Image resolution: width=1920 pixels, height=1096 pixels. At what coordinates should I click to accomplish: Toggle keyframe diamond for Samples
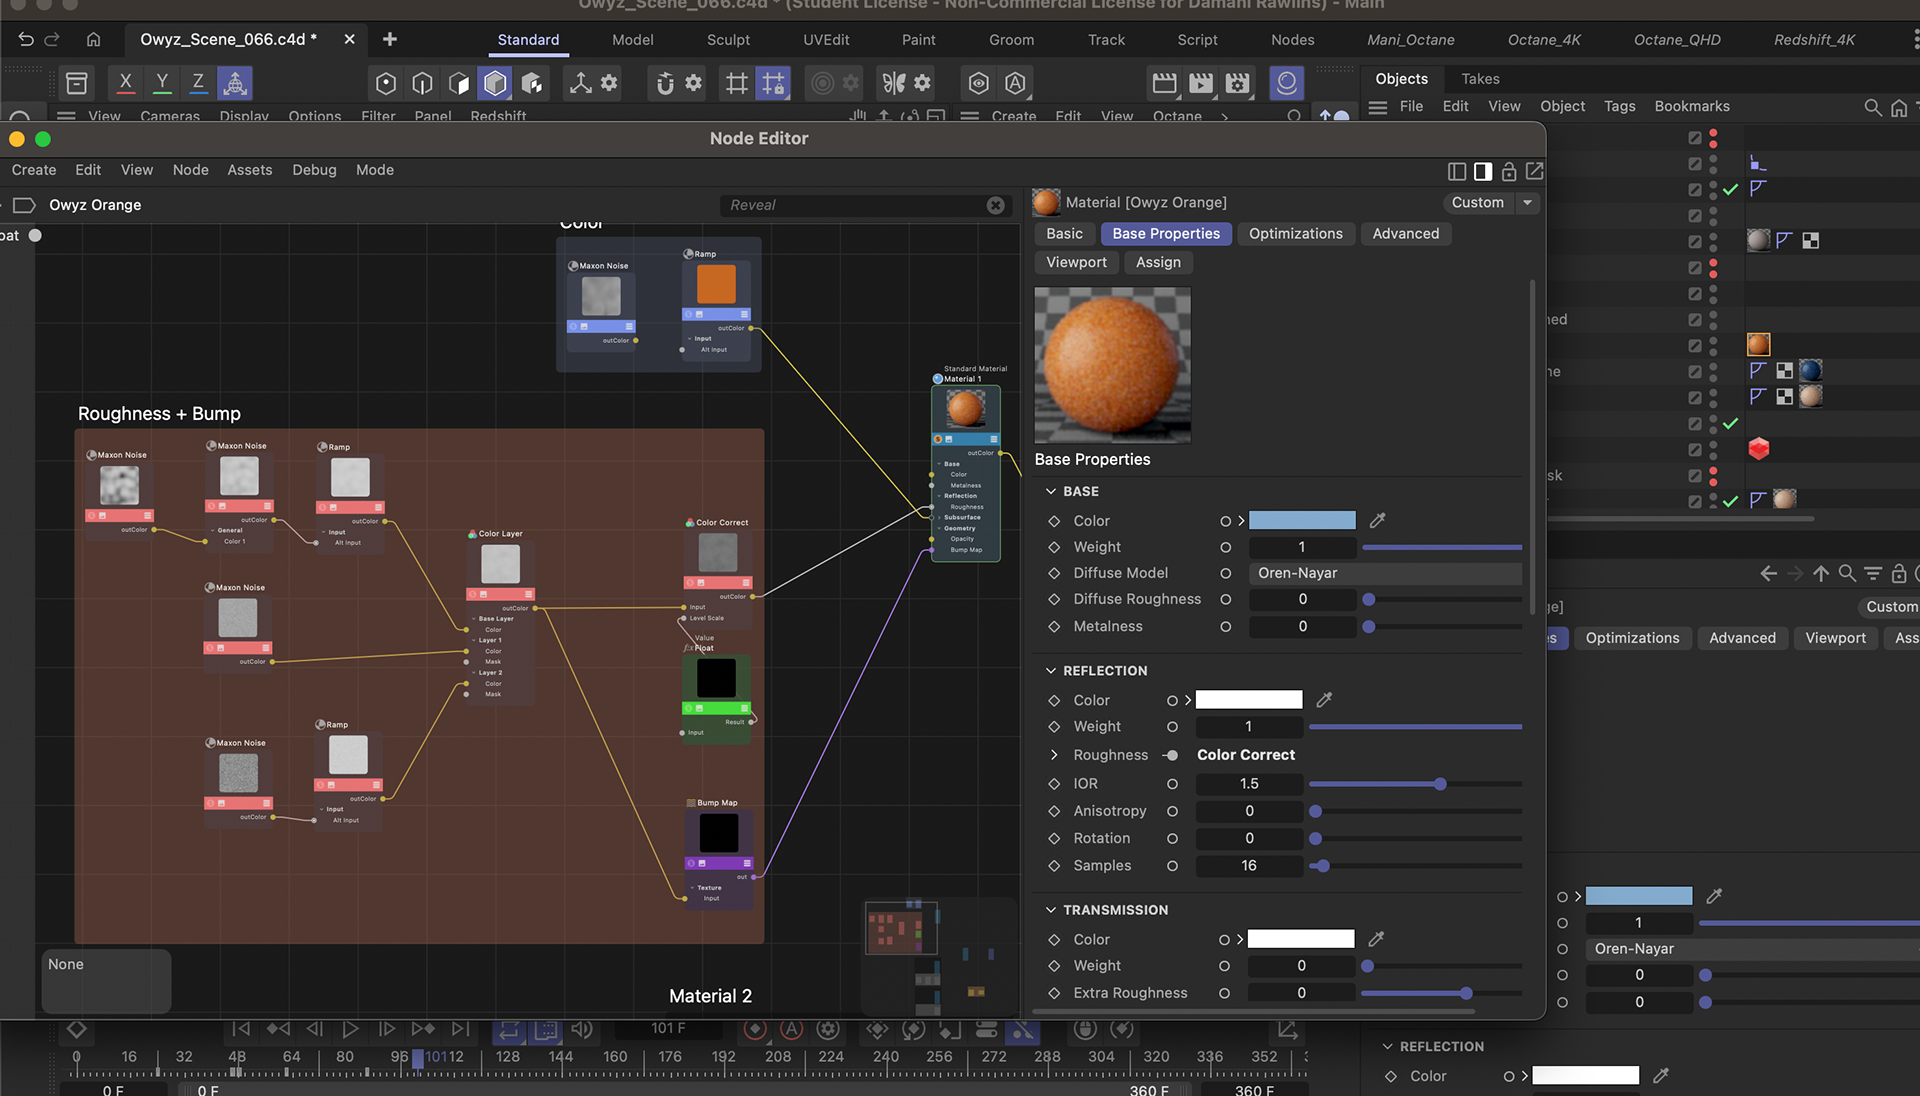tap(1053, 866)
